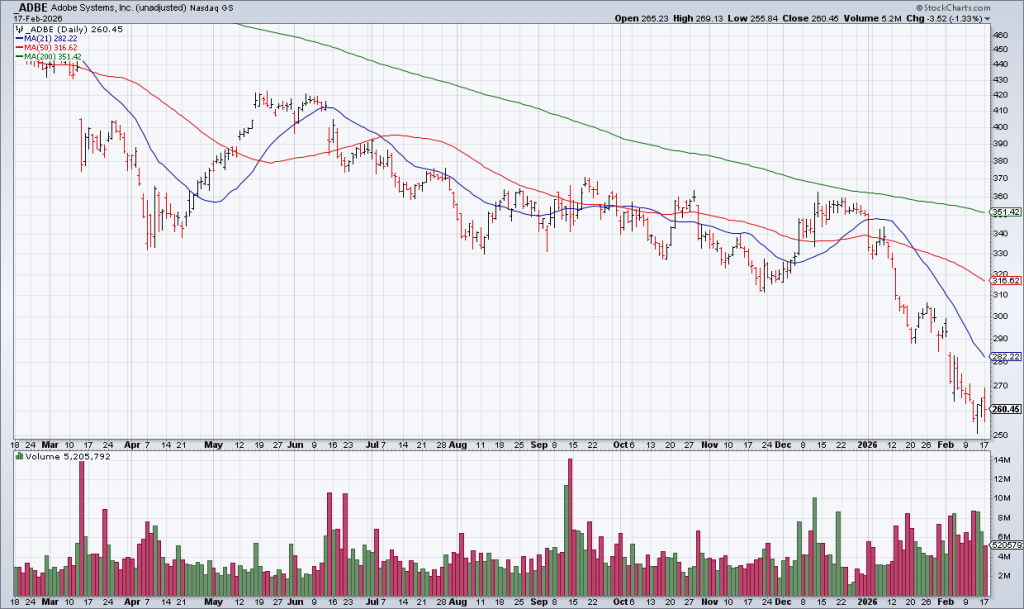Image resolution: width=1024 pixels, height=609 pixels.
Task: Click the 12M volume axis label
Action: [1002, 479]
